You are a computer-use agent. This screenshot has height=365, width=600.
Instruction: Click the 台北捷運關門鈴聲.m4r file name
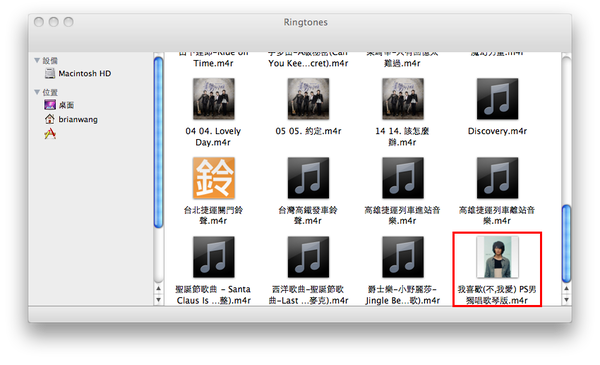[213, 215]
